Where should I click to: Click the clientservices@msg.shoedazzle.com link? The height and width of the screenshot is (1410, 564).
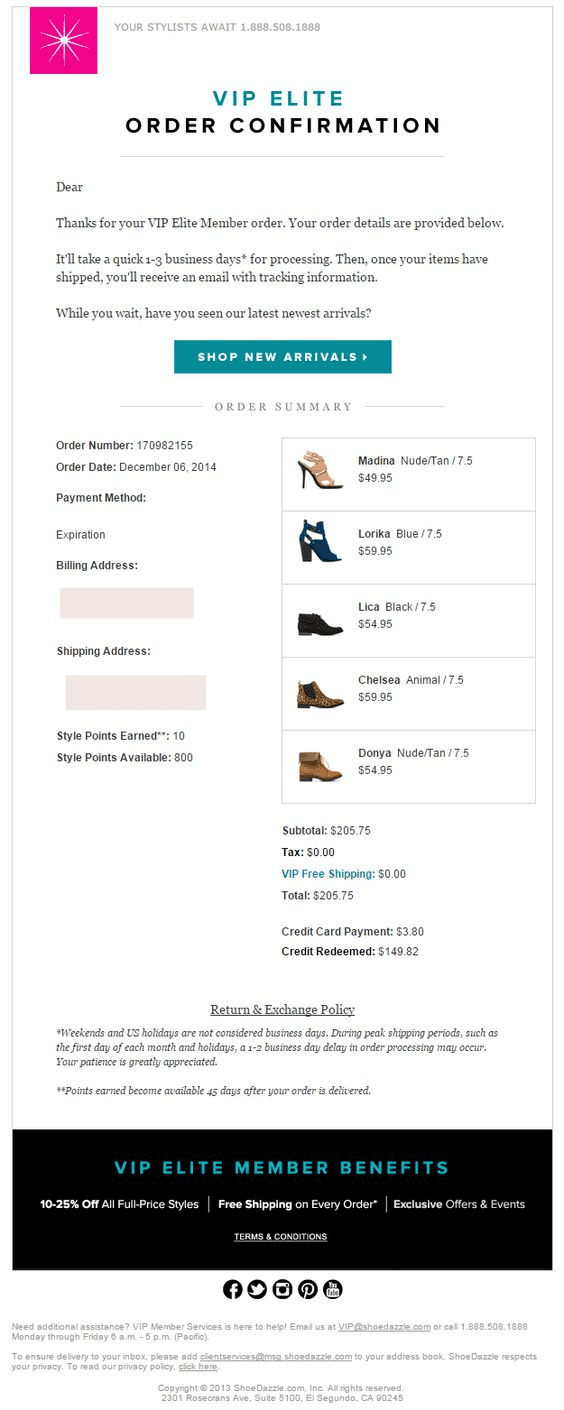[x=276, y=1356]
